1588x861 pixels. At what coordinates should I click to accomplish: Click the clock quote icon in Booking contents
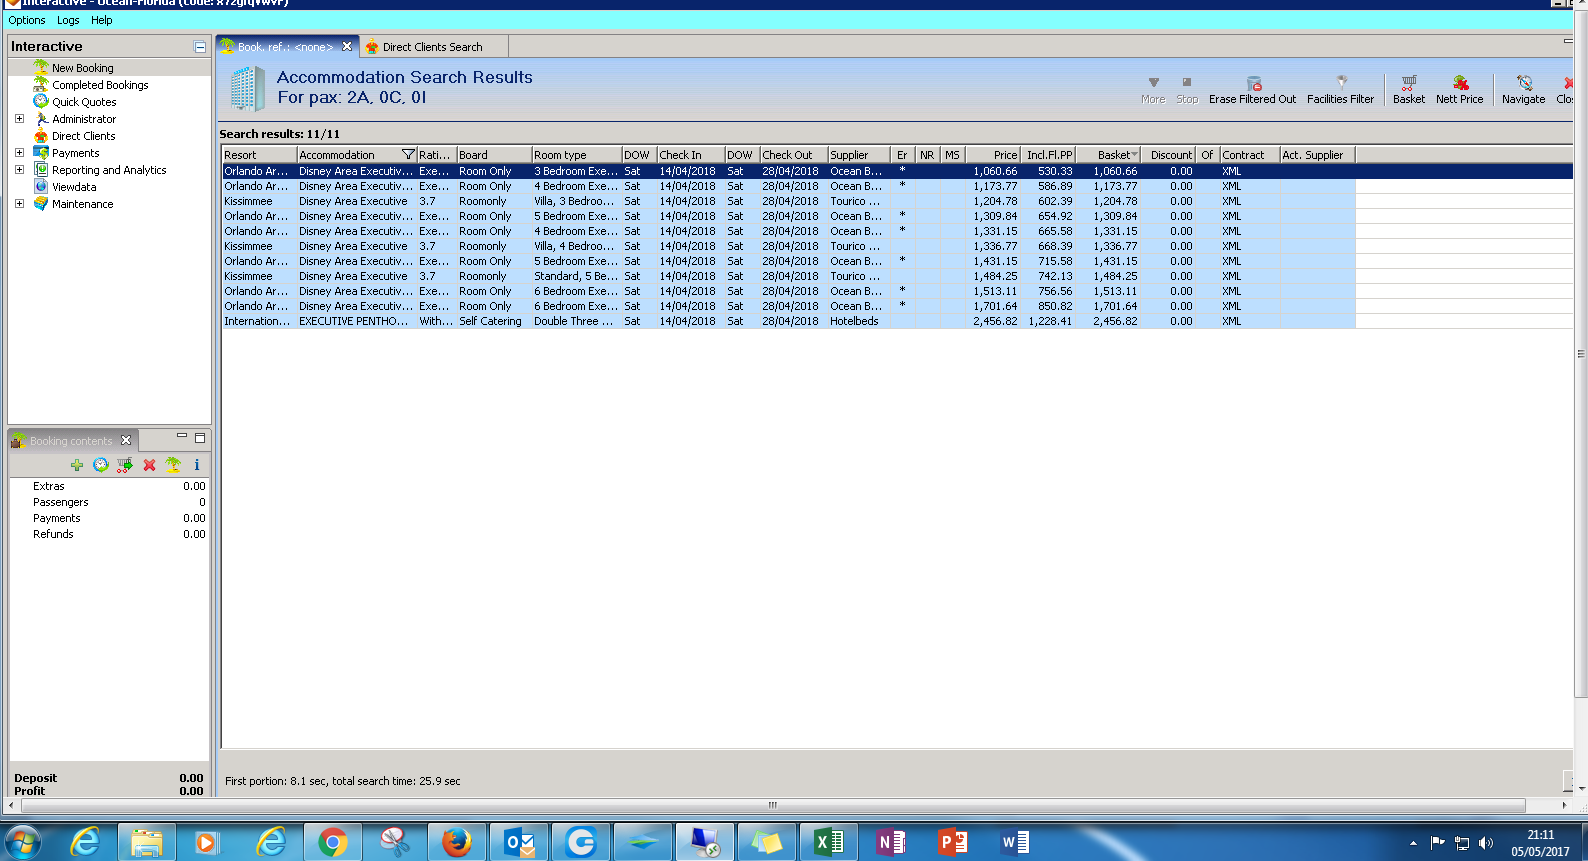tap(101, 465)
